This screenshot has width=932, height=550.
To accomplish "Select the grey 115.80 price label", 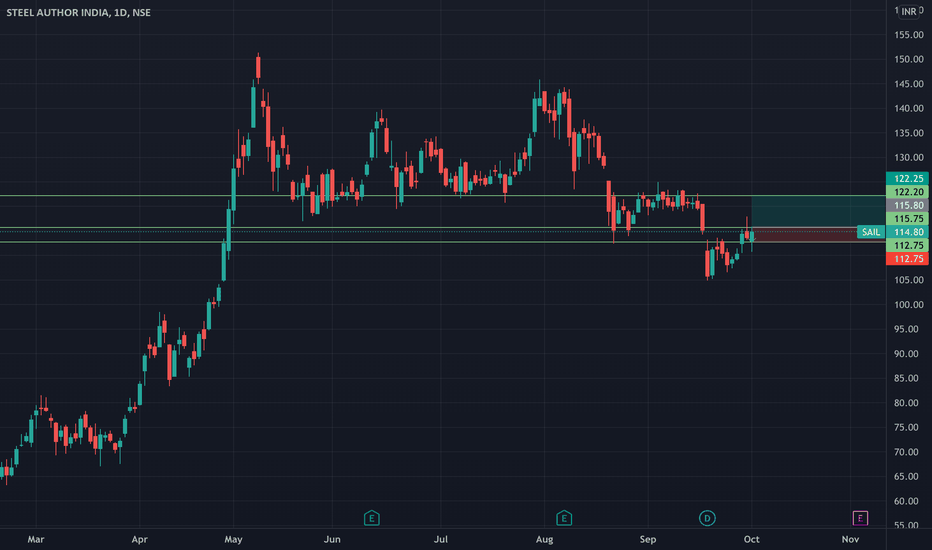I will tap(907, 205).
